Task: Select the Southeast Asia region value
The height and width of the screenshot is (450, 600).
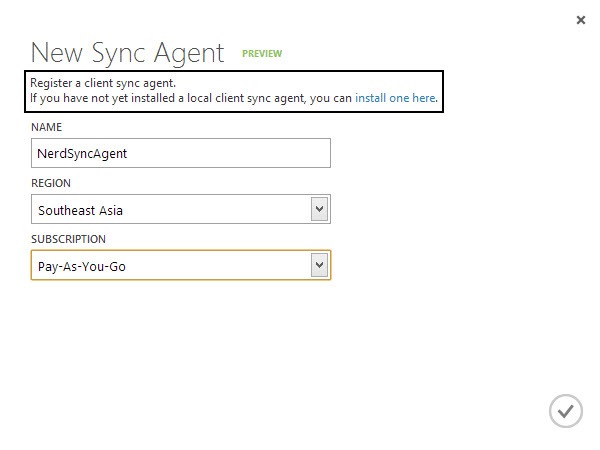Action: [x=80, y=210]
